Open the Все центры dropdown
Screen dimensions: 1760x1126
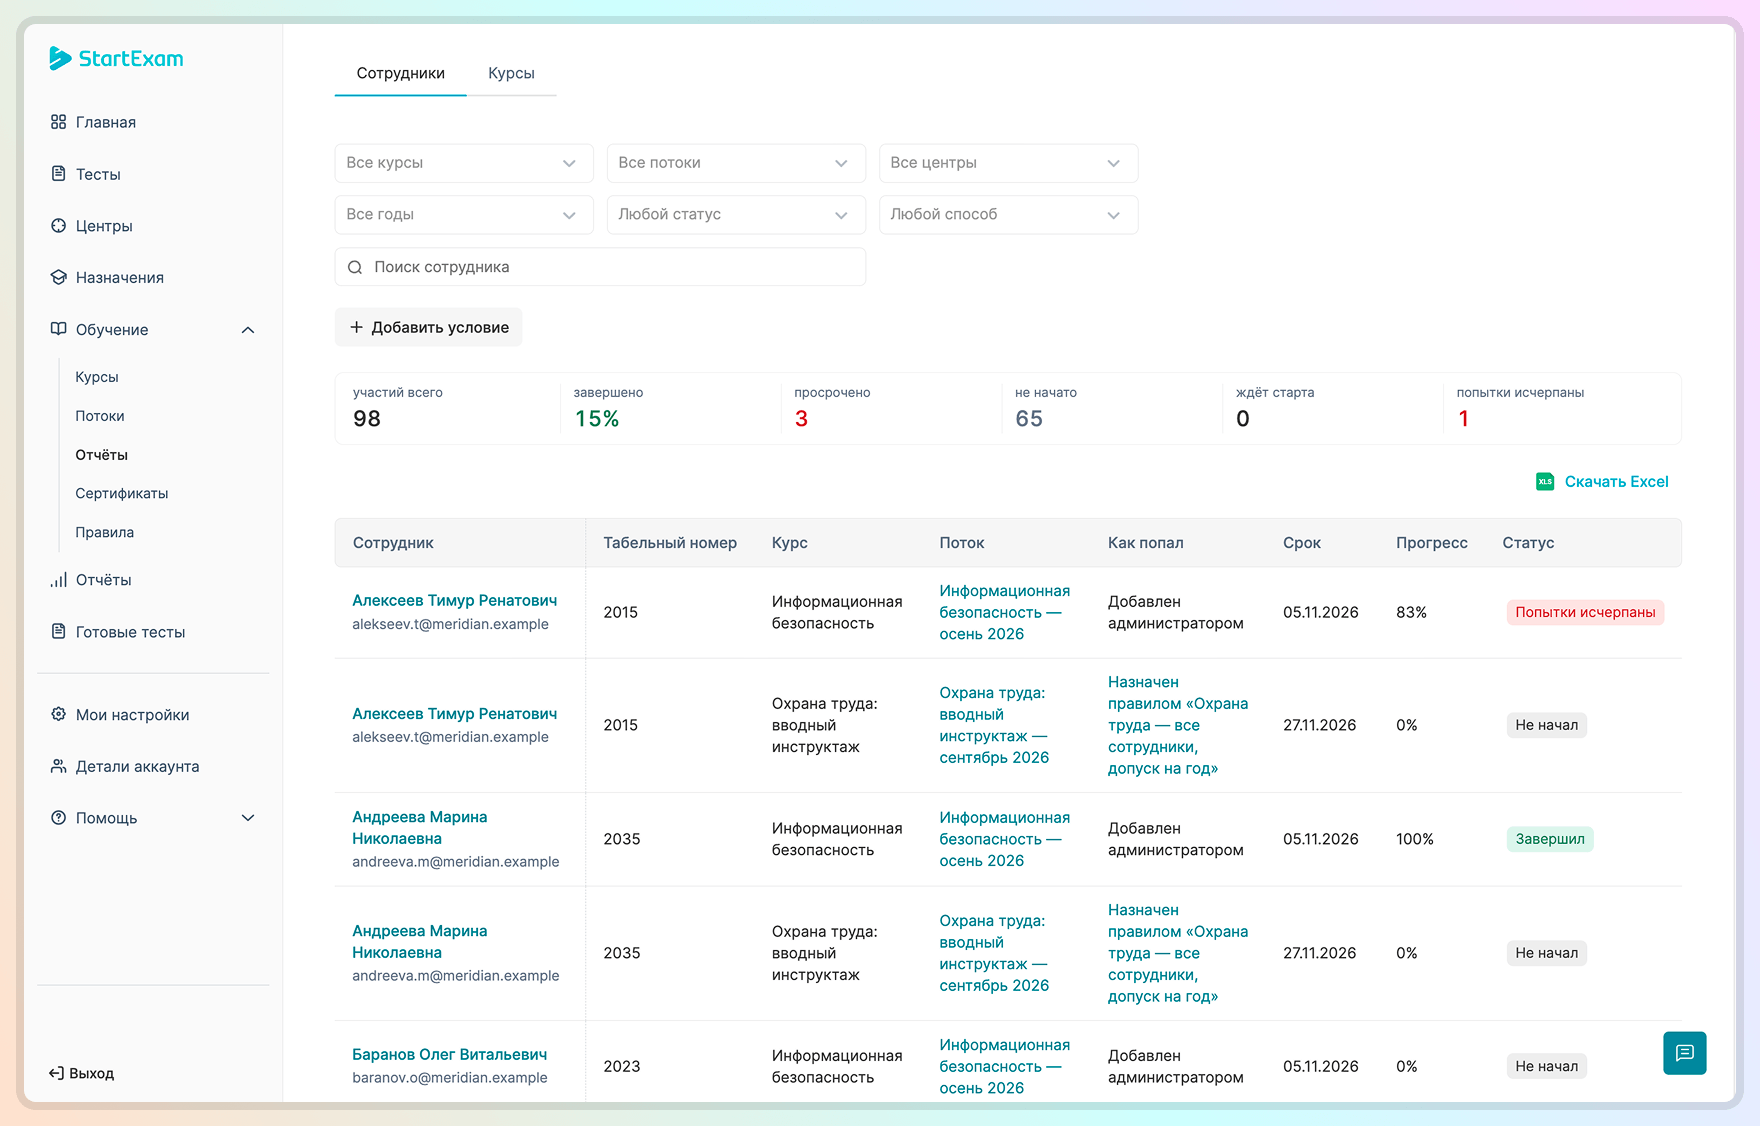(1008, 163)
